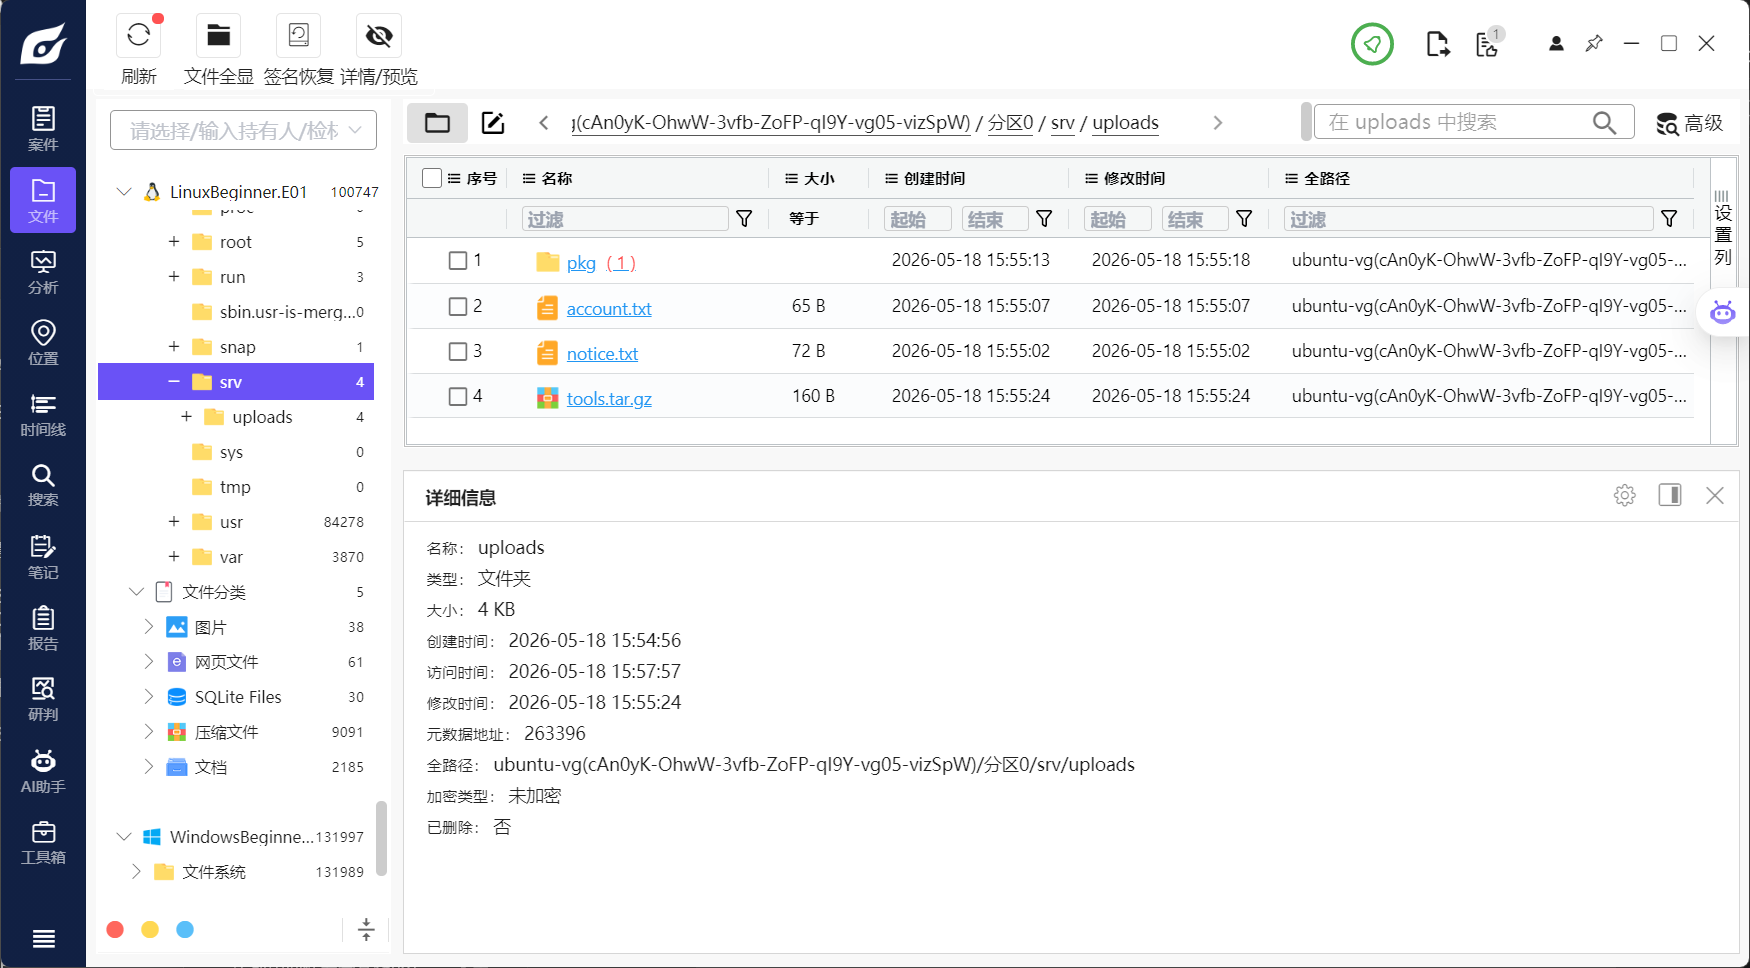Check the box for row 1 pkg
Viewport: 1750px width, 968px height.
click(458, 260)
